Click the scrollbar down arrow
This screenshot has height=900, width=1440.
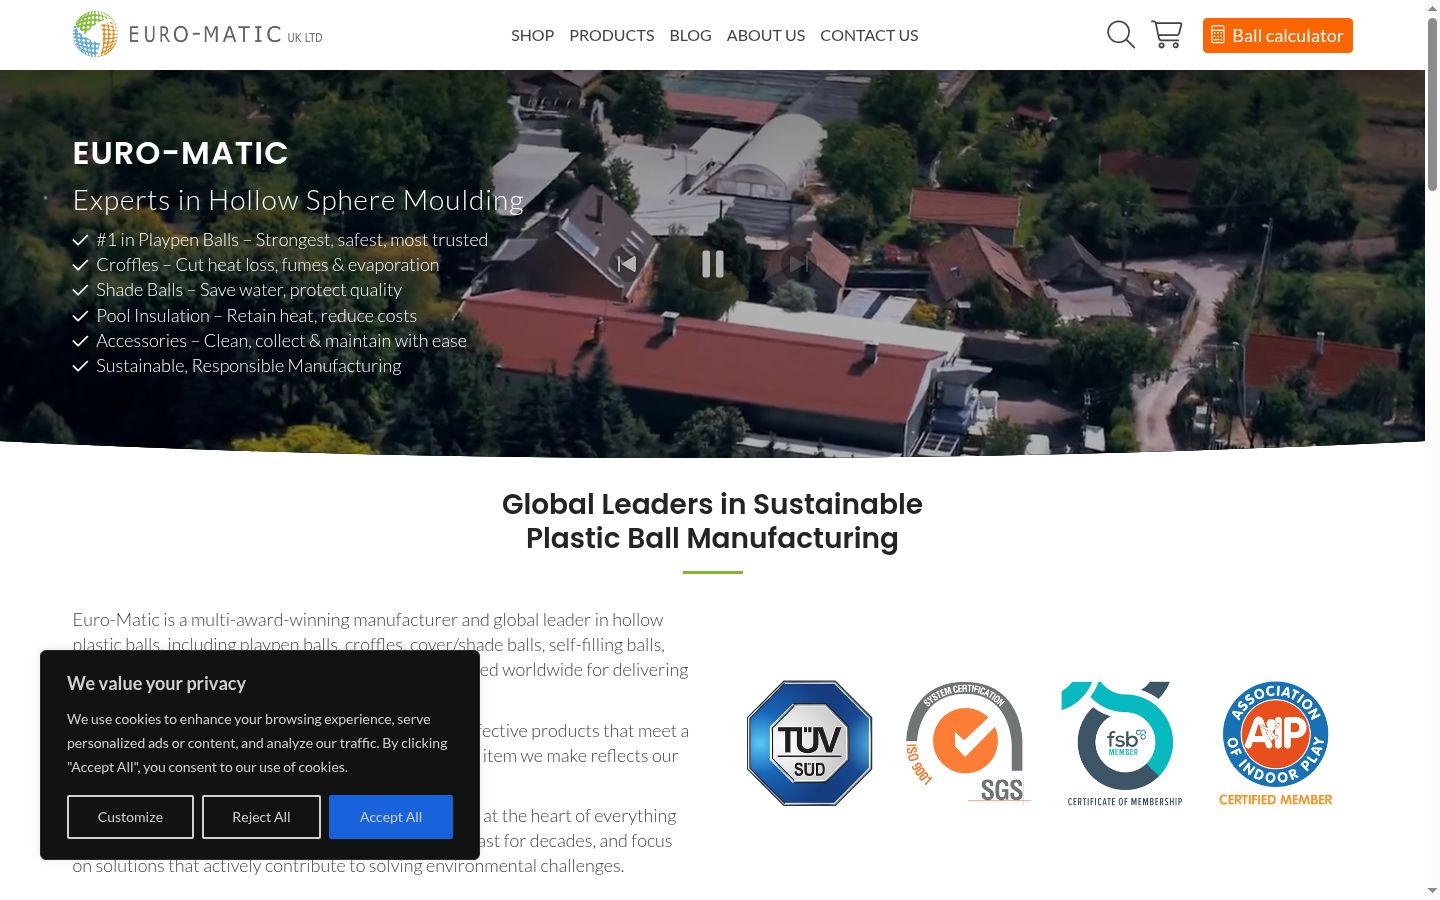tap(1432, 890)
